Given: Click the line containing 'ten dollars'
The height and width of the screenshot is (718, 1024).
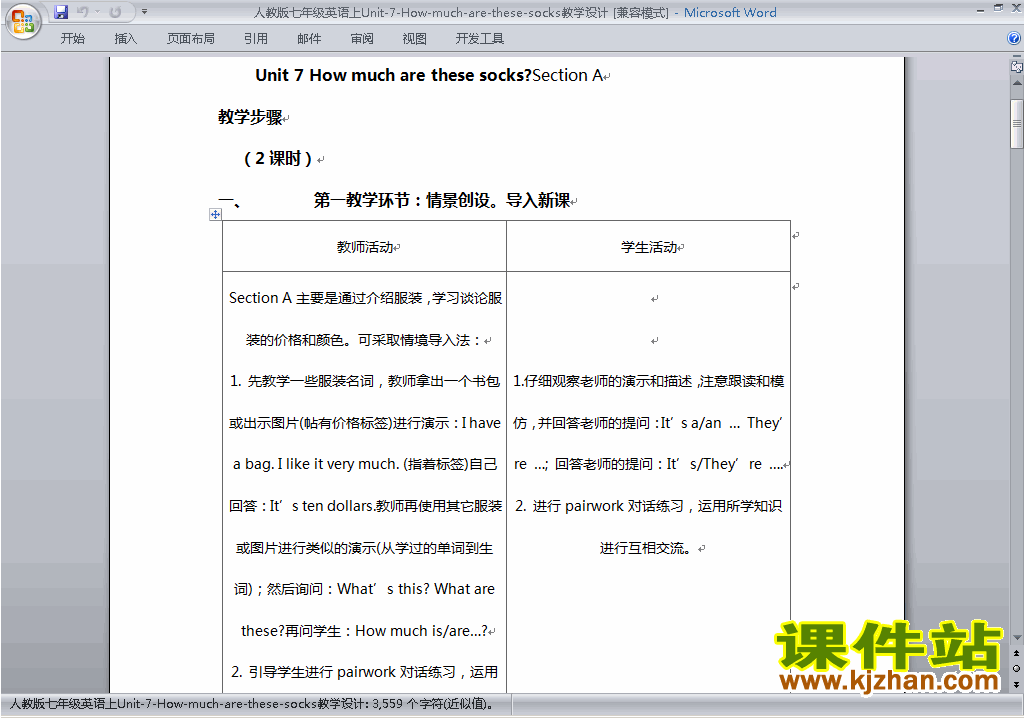Looking at the screenshot, I should pyautogui.click(x=365, y=506).
